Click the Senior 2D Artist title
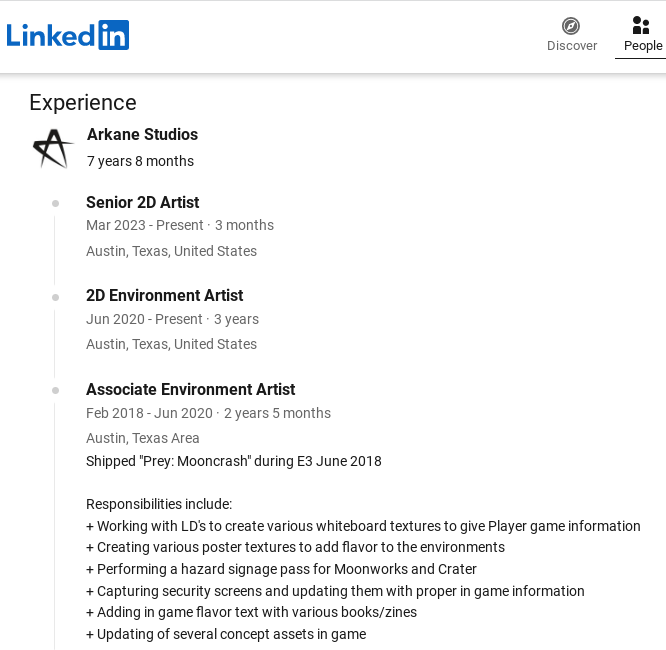 (142, 202)
